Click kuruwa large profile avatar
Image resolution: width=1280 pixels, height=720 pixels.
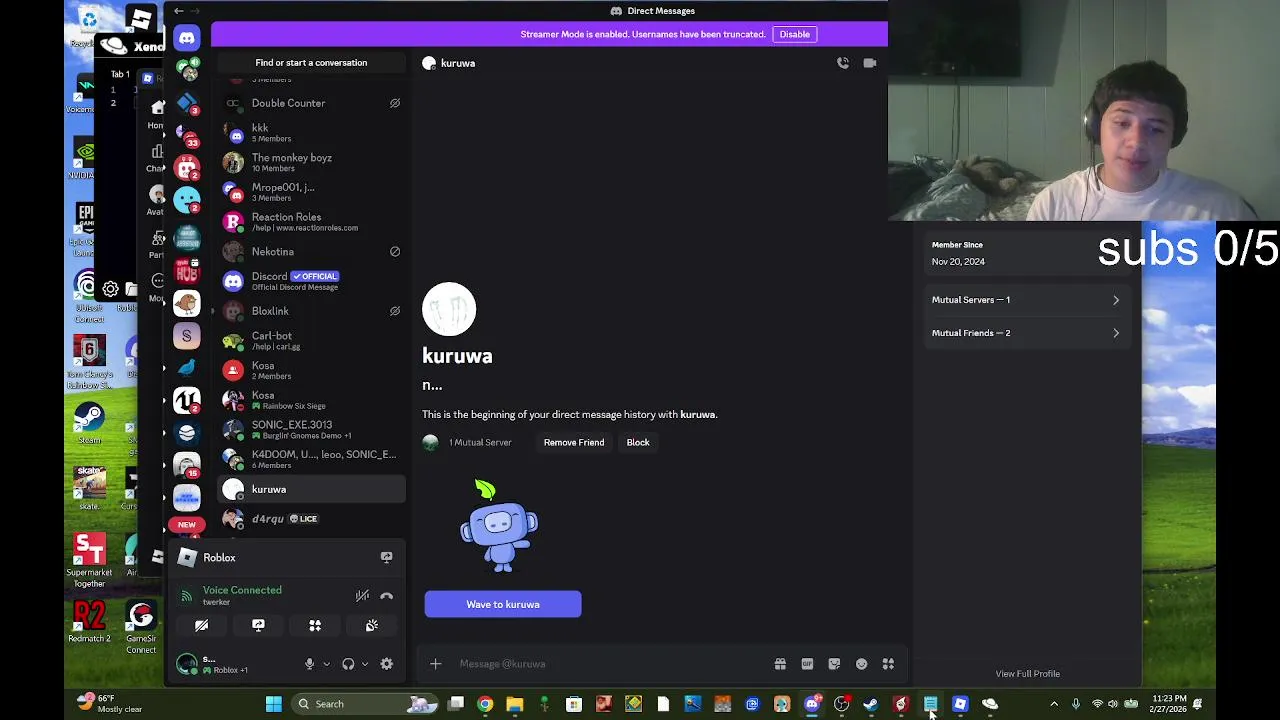(449, 309)
